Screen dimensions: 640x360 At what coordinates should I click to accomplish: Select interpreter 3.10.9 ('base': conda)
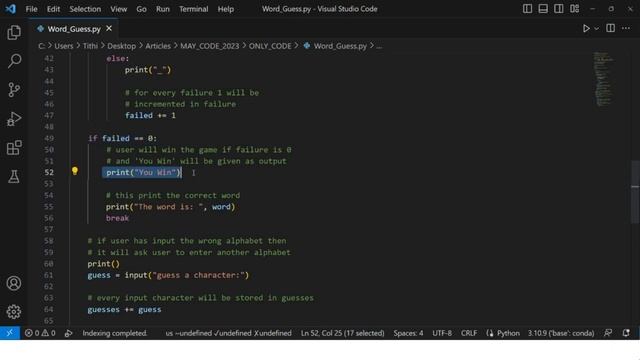tap(561, 333)
